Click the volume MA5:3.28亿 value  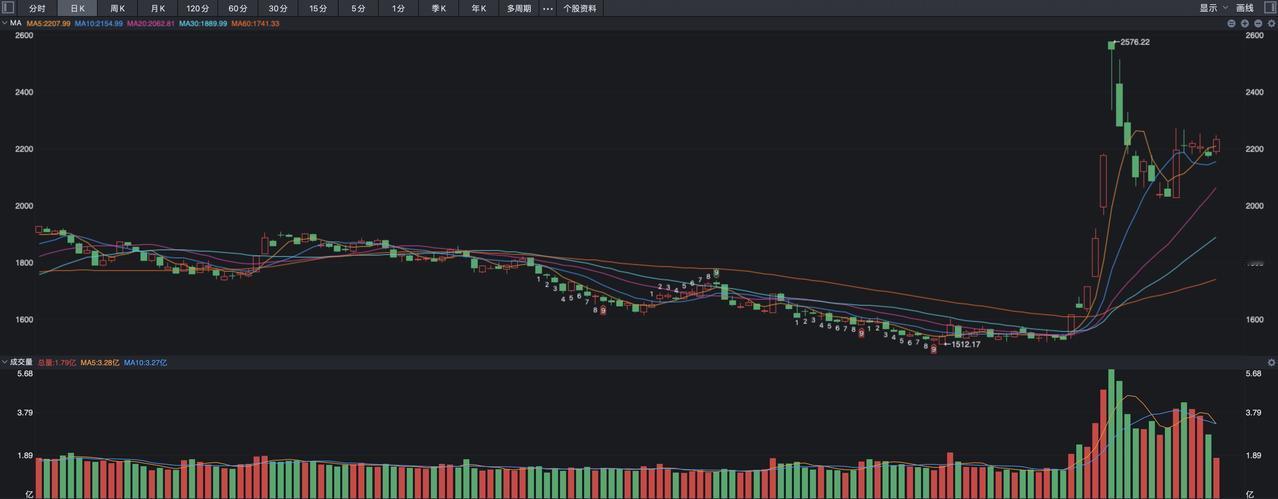tap(100, 363)
